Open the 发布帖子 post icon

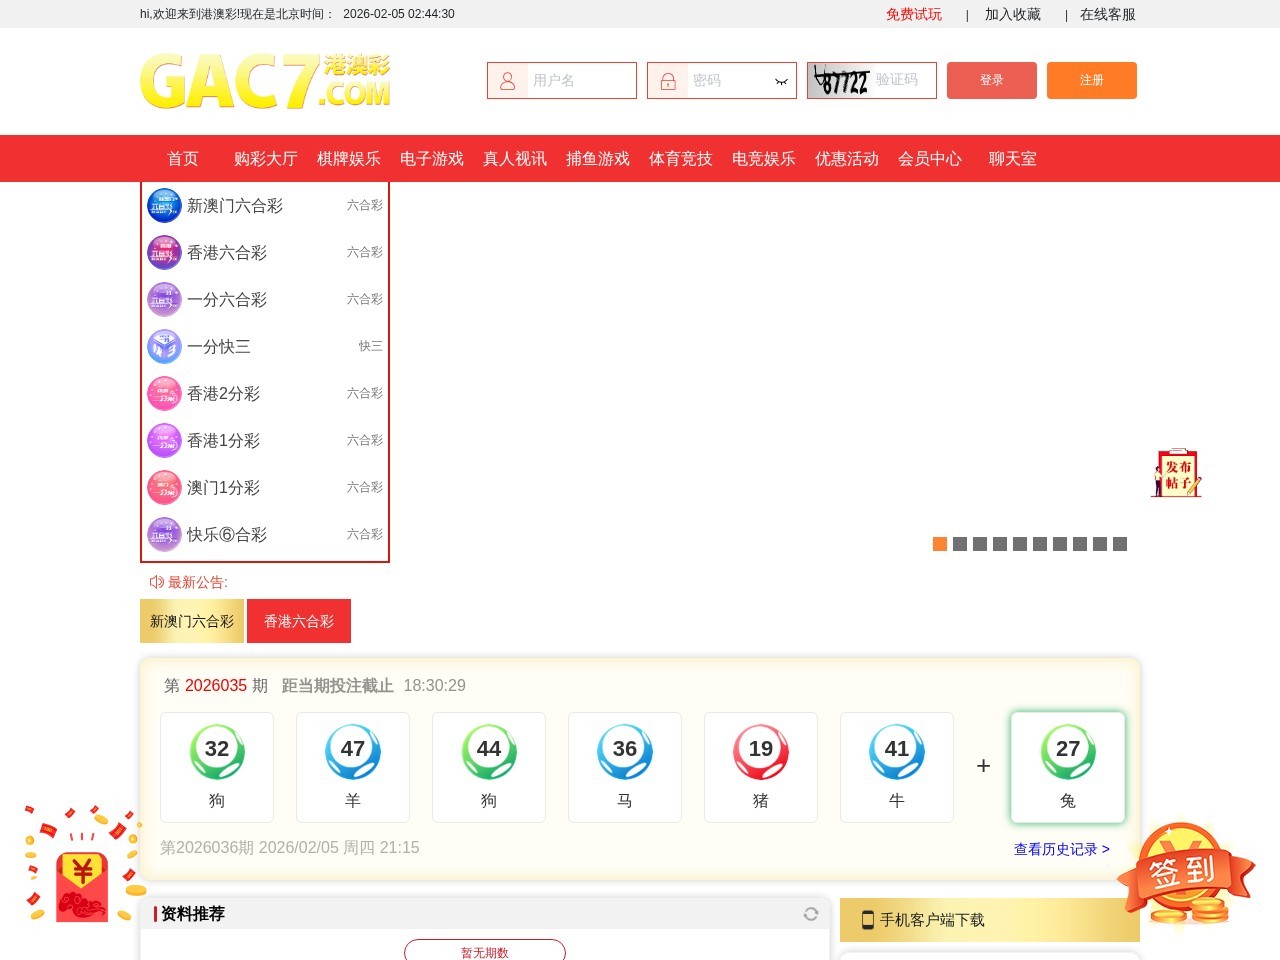coord(1176,473)
